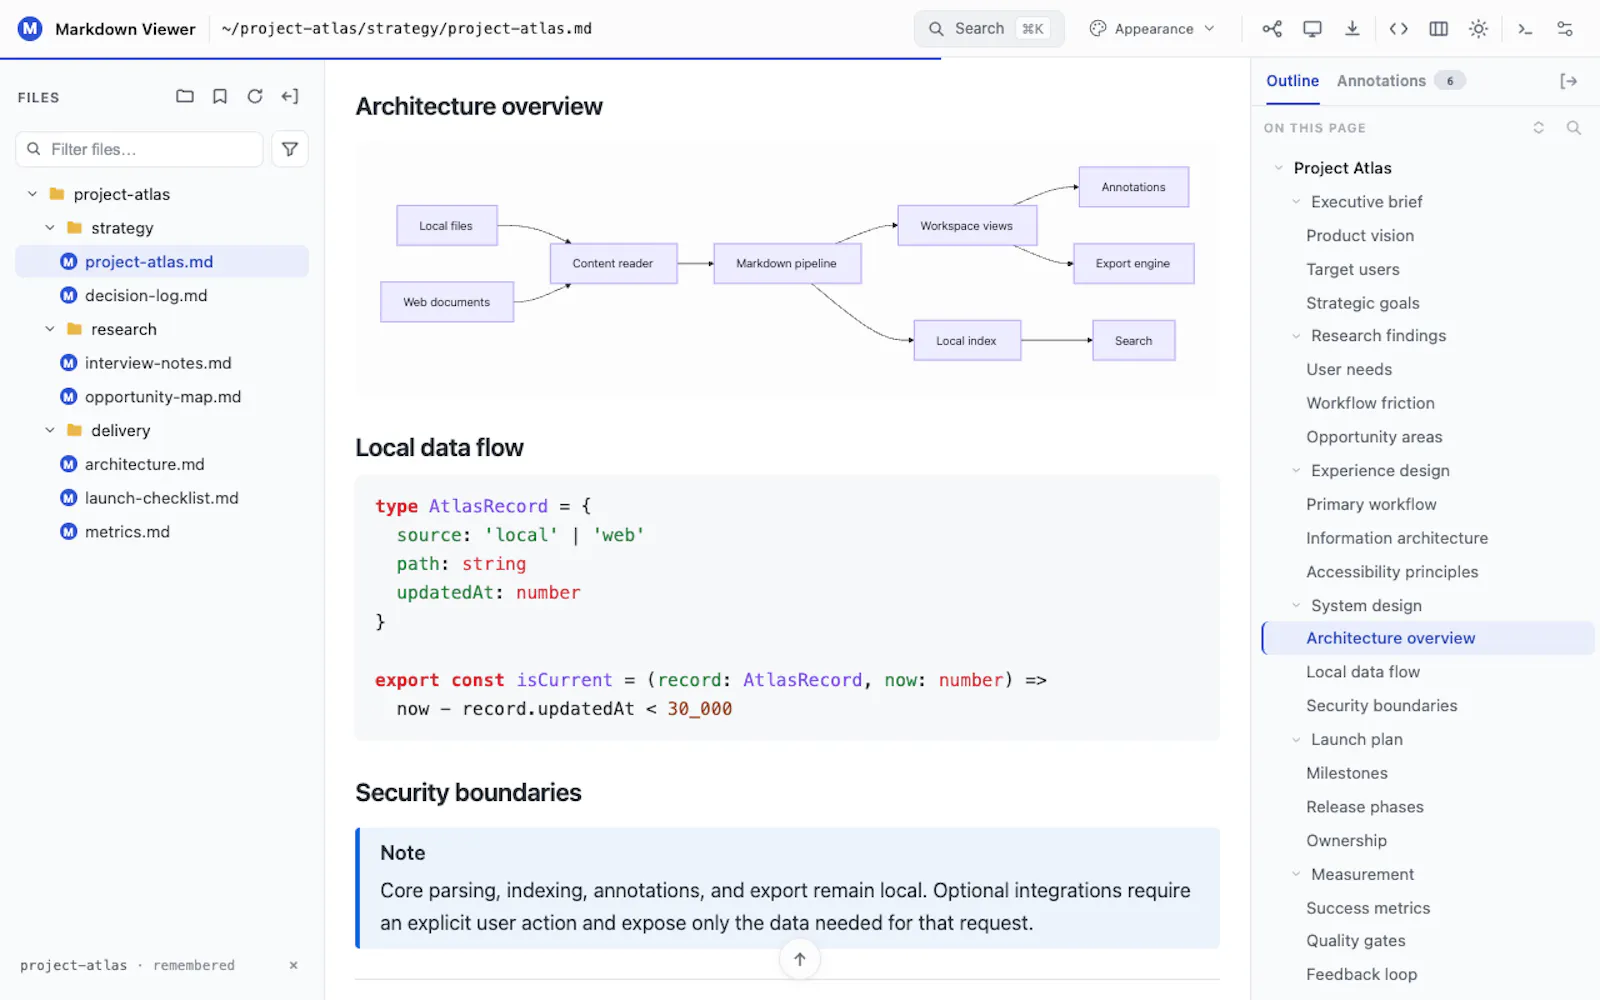The width and height of the screenshot is (1600, 1000).
Task: Open interview-notes.md file
Action: coord(162,363)
